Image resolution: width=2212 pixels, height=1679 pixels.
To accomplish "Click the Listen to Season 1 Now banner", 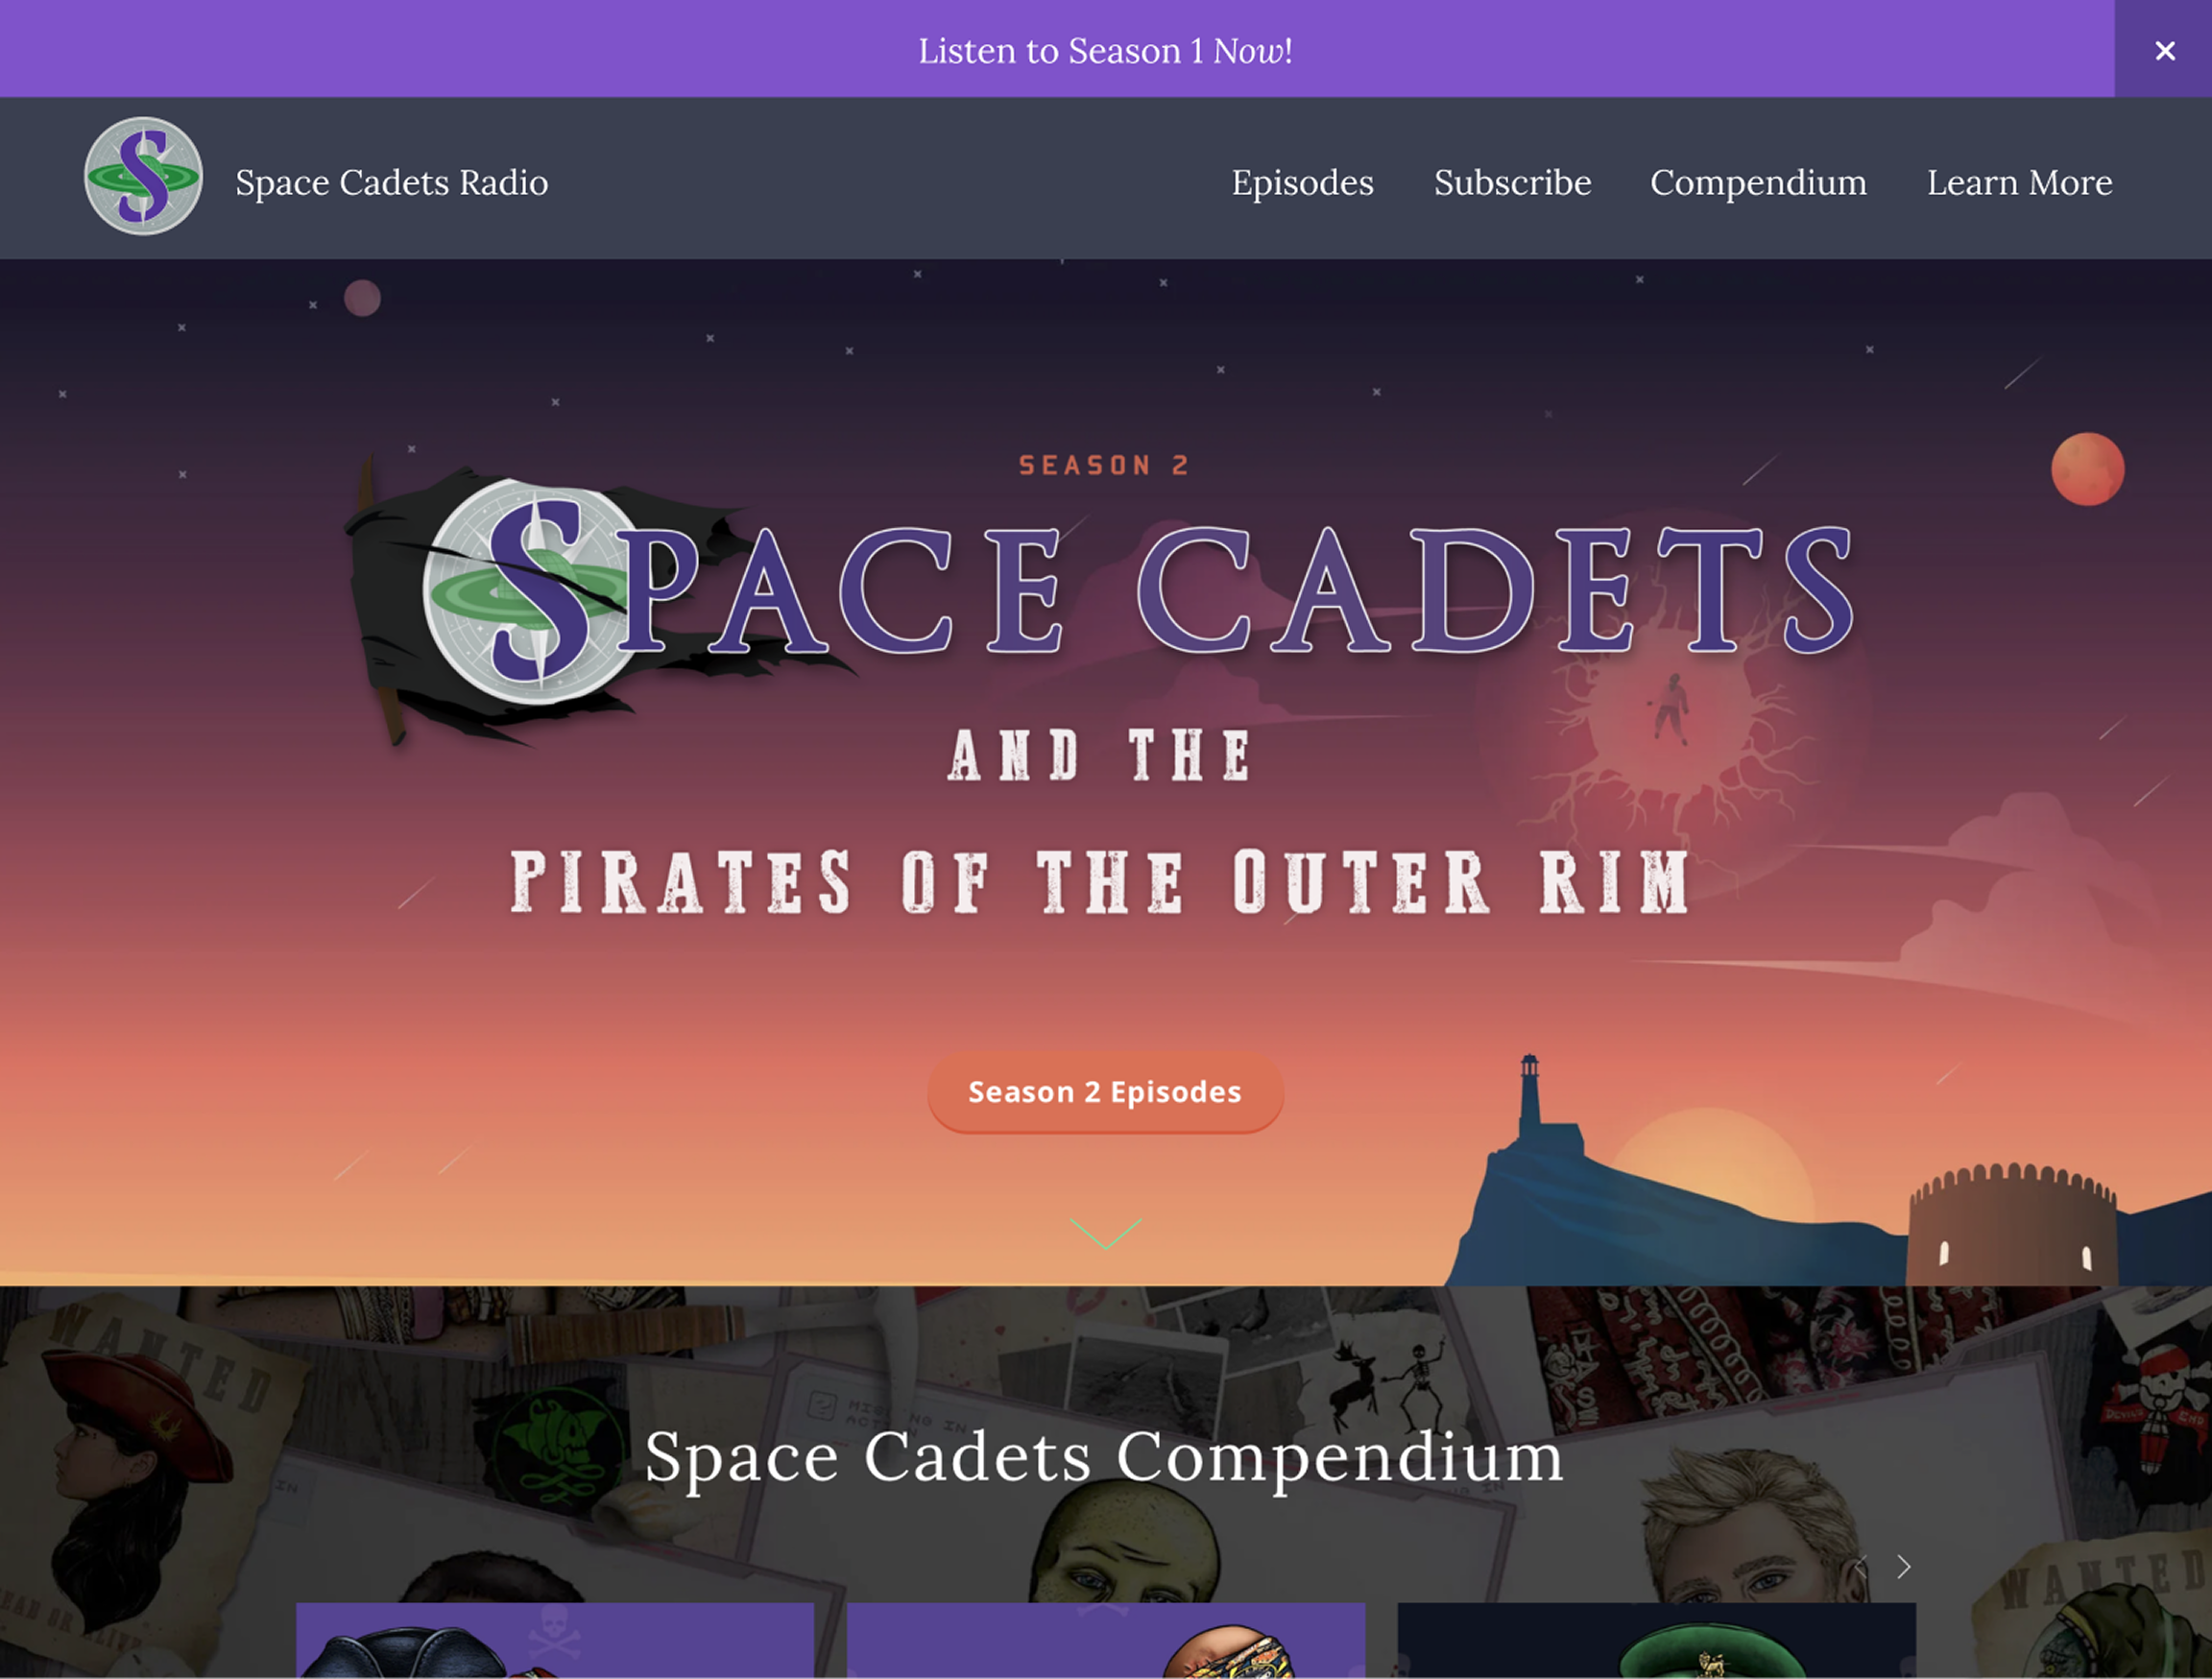I will [x=1105, y=50].
